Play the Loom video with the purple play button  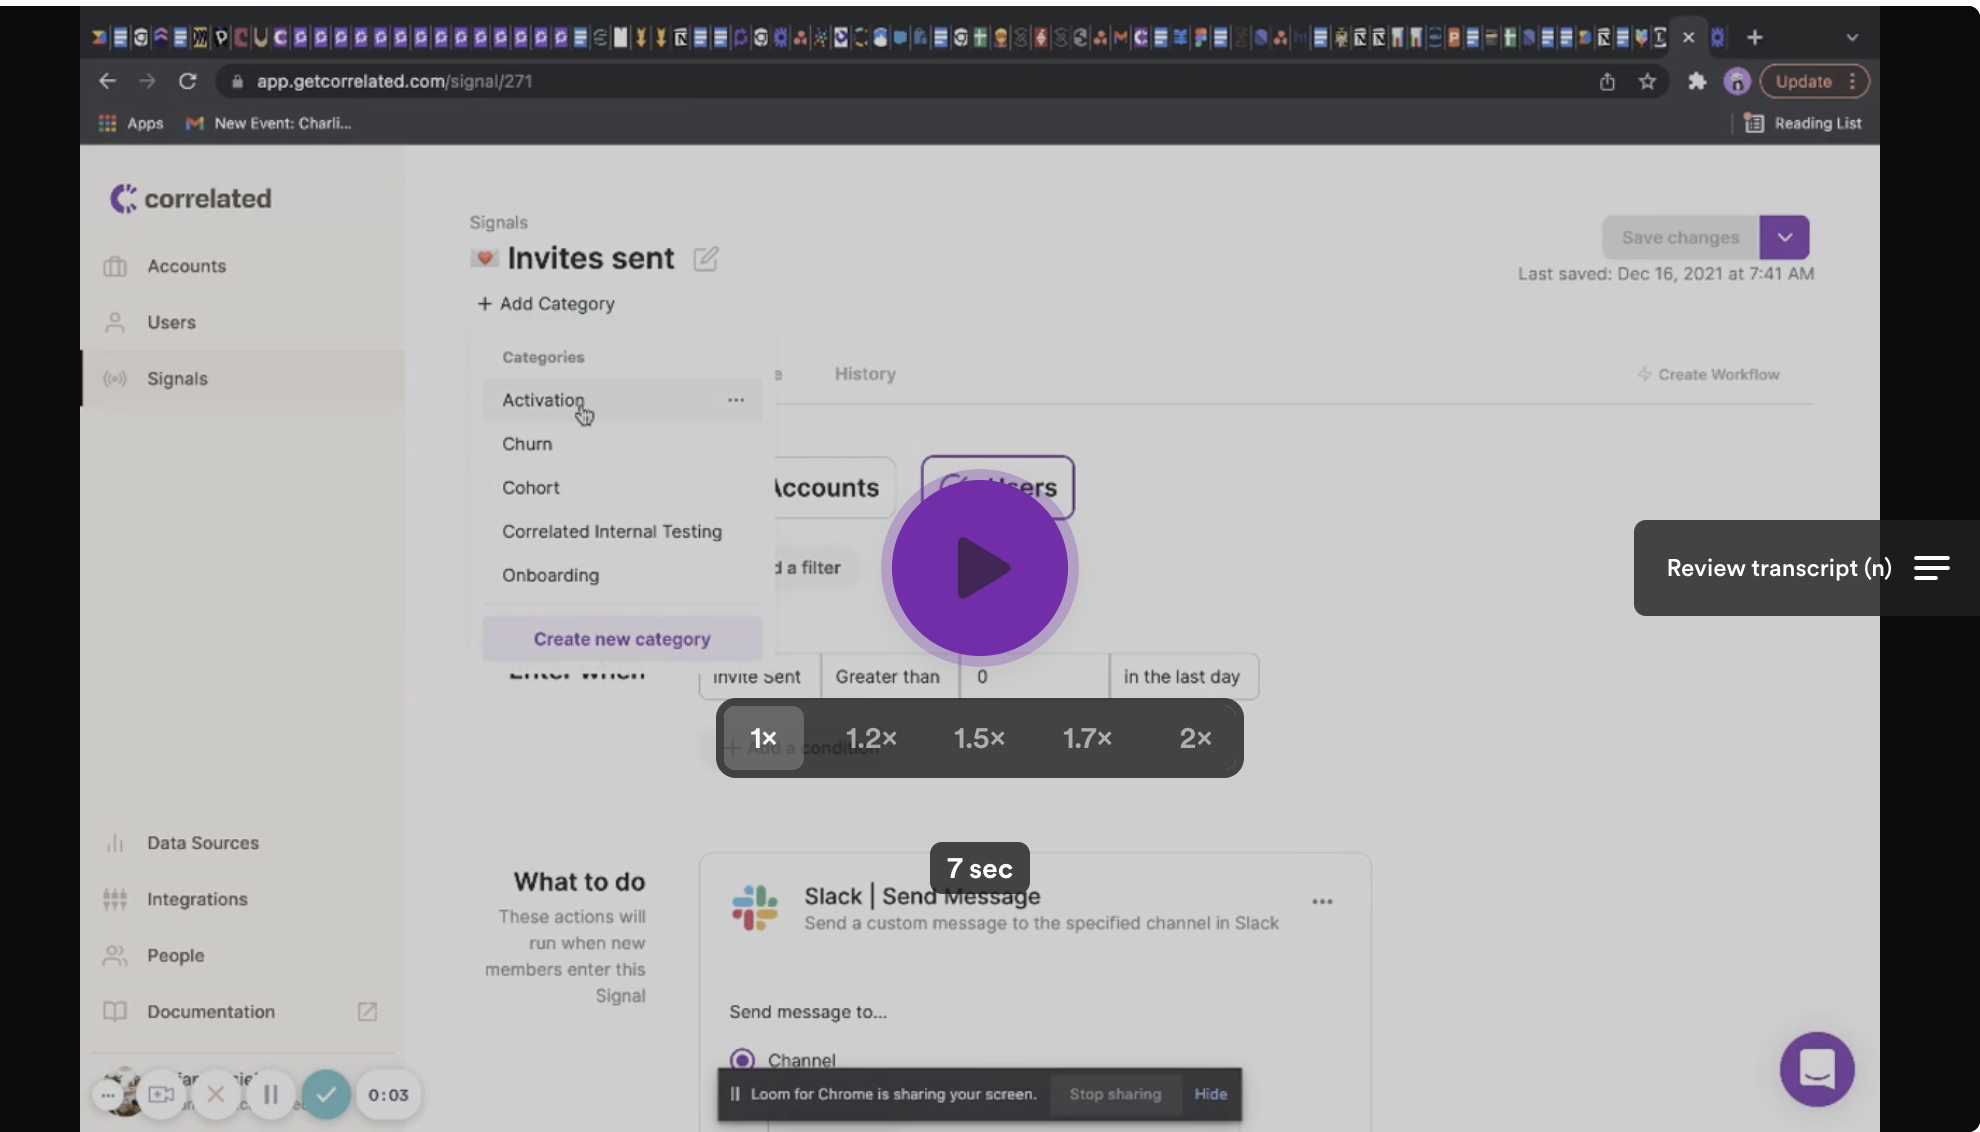(x=979, y=568)
